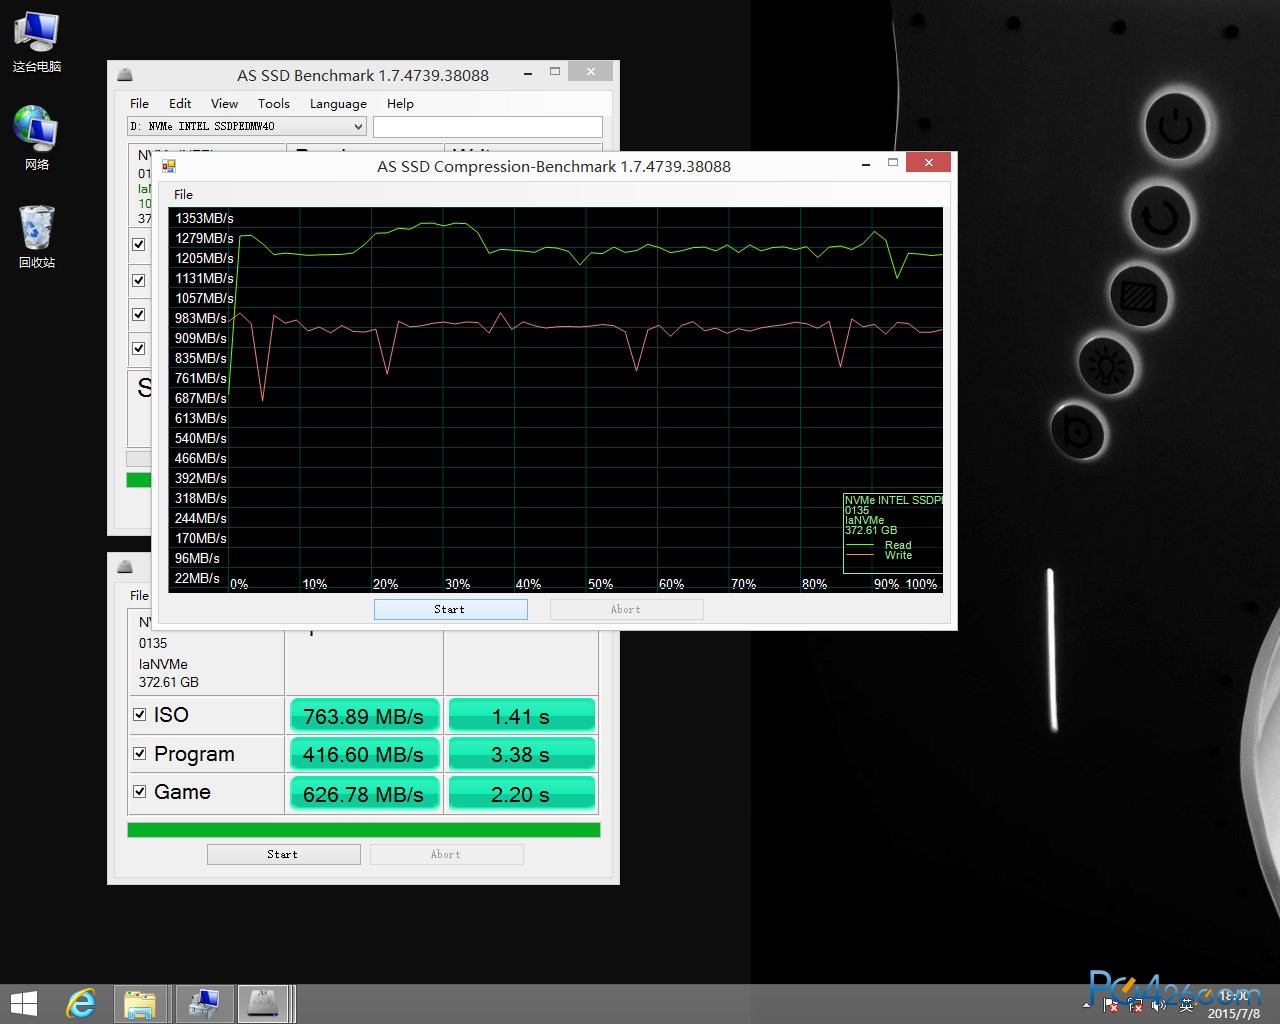1280x1024 pixels.
Task: Click Abort in the copy benchmark window
Action: (x=446, y=854)
